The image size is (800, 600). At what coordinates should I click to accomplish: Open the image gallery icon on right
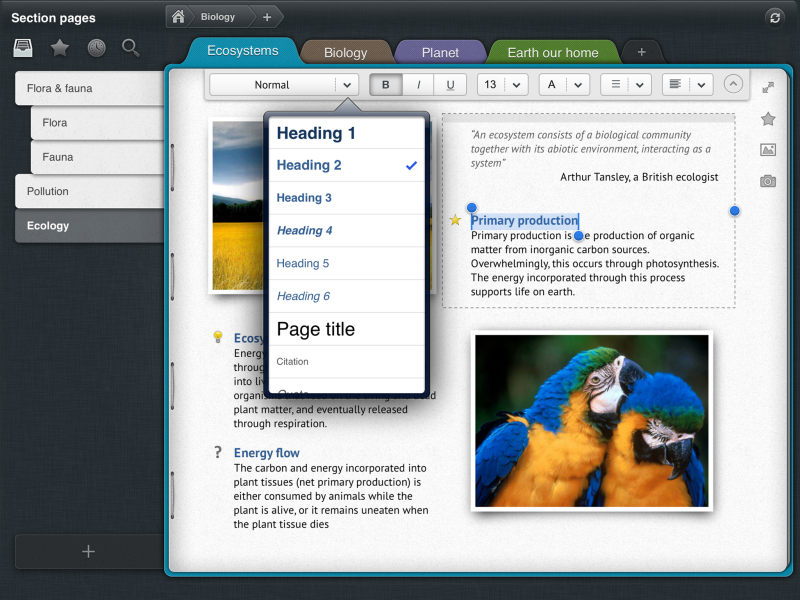pos(768,150)
